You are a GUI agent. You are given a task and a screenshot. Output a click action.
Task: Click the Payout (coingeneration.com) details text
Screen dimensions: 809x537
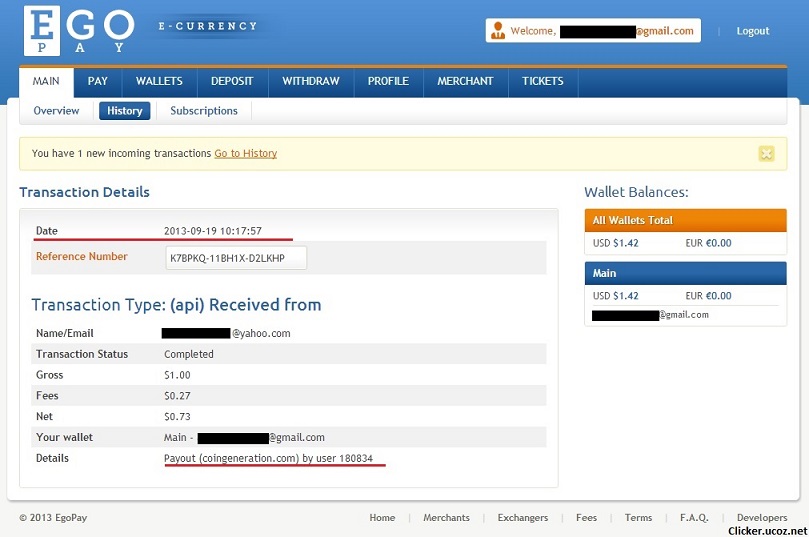[x=268, y=458]
